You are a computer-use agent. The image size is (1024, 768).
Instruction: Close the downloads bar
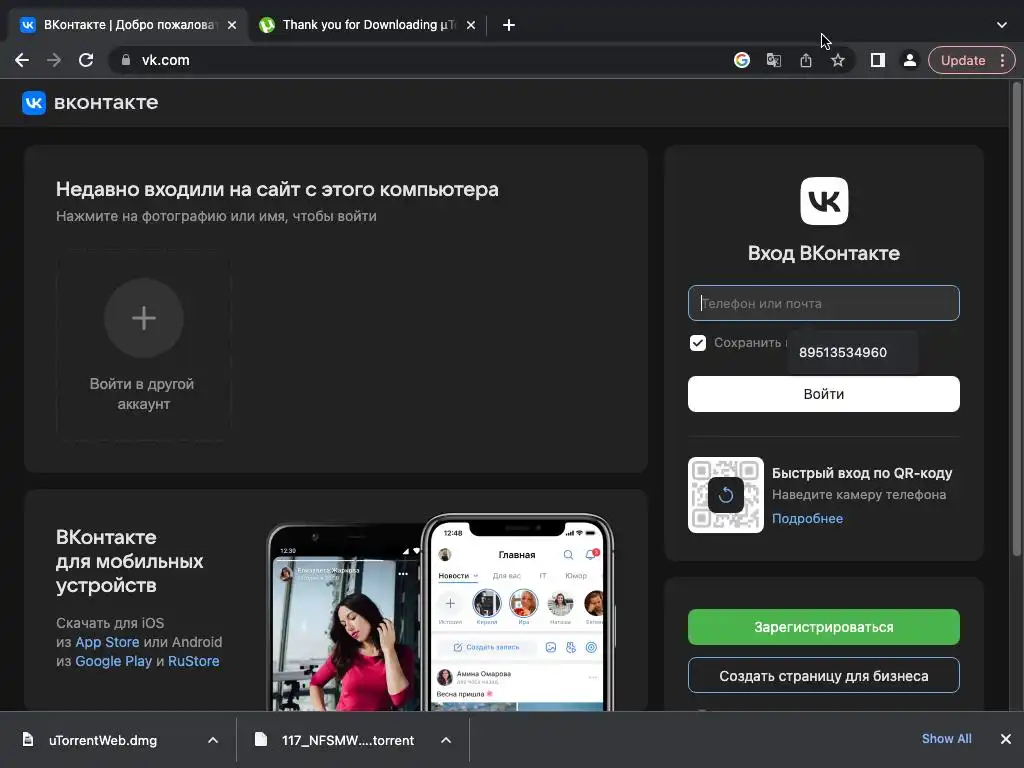pyautogui.click(x=1006, y=739)
